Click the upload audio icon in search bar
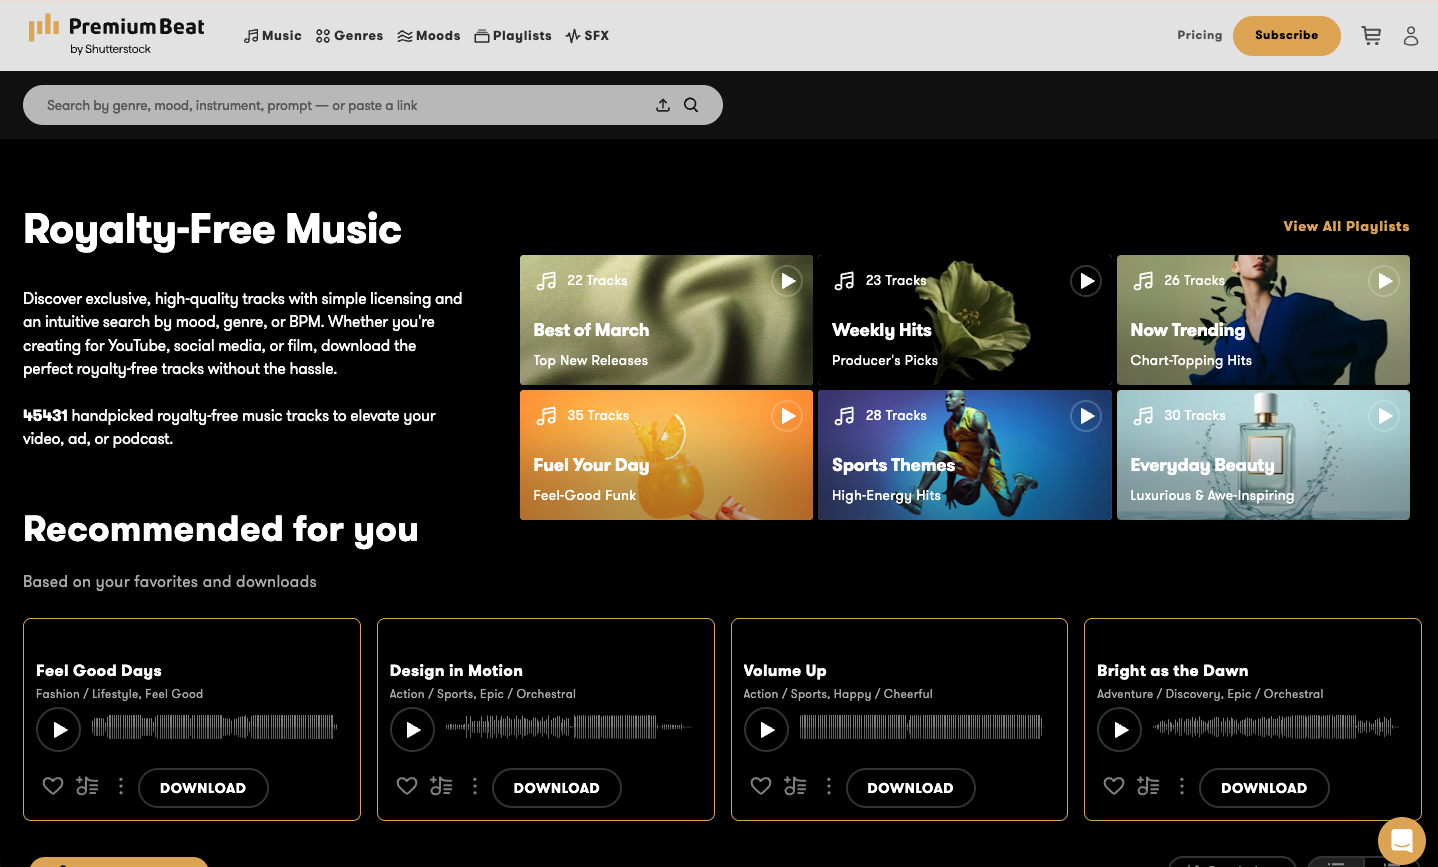The image size is (1438, 867). (x=663, y=105)
